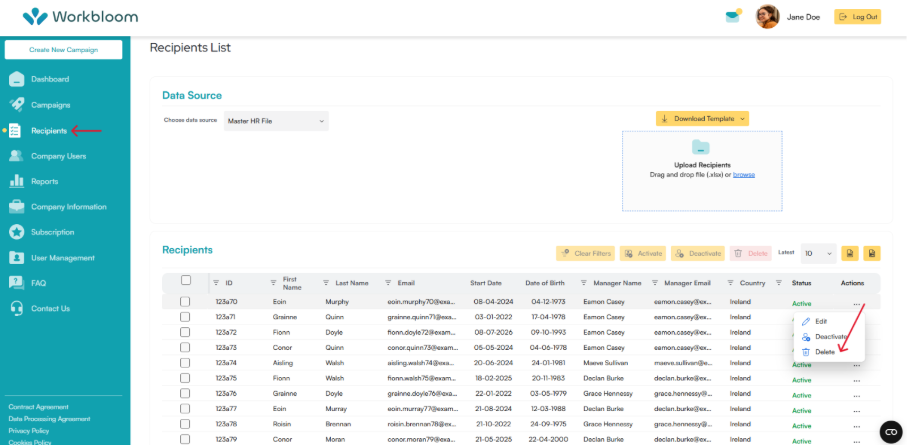The image size is (907, 445).
Task: Click start date 22-01-2022 cell
Action: [x=491, y=394]
